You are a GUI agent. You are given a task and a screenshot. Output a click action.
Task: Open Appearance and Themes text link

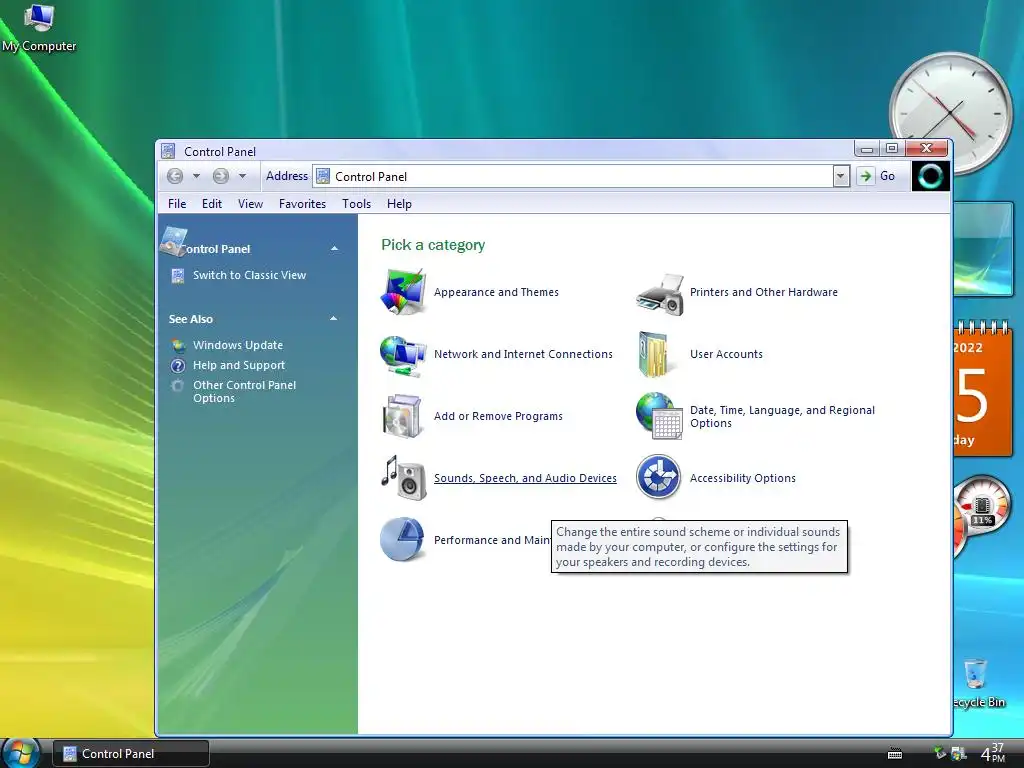pyautogui.click(x=496, y=292)
